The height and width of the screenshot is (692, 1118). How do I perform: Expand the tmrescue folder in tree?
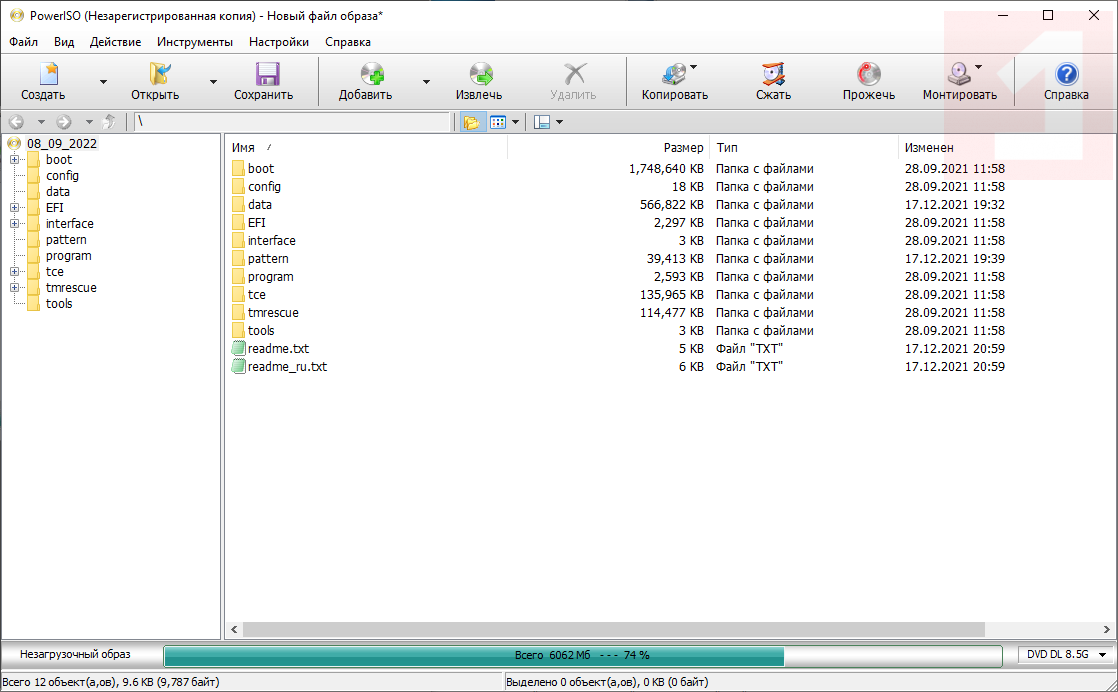tap(14, 288)
